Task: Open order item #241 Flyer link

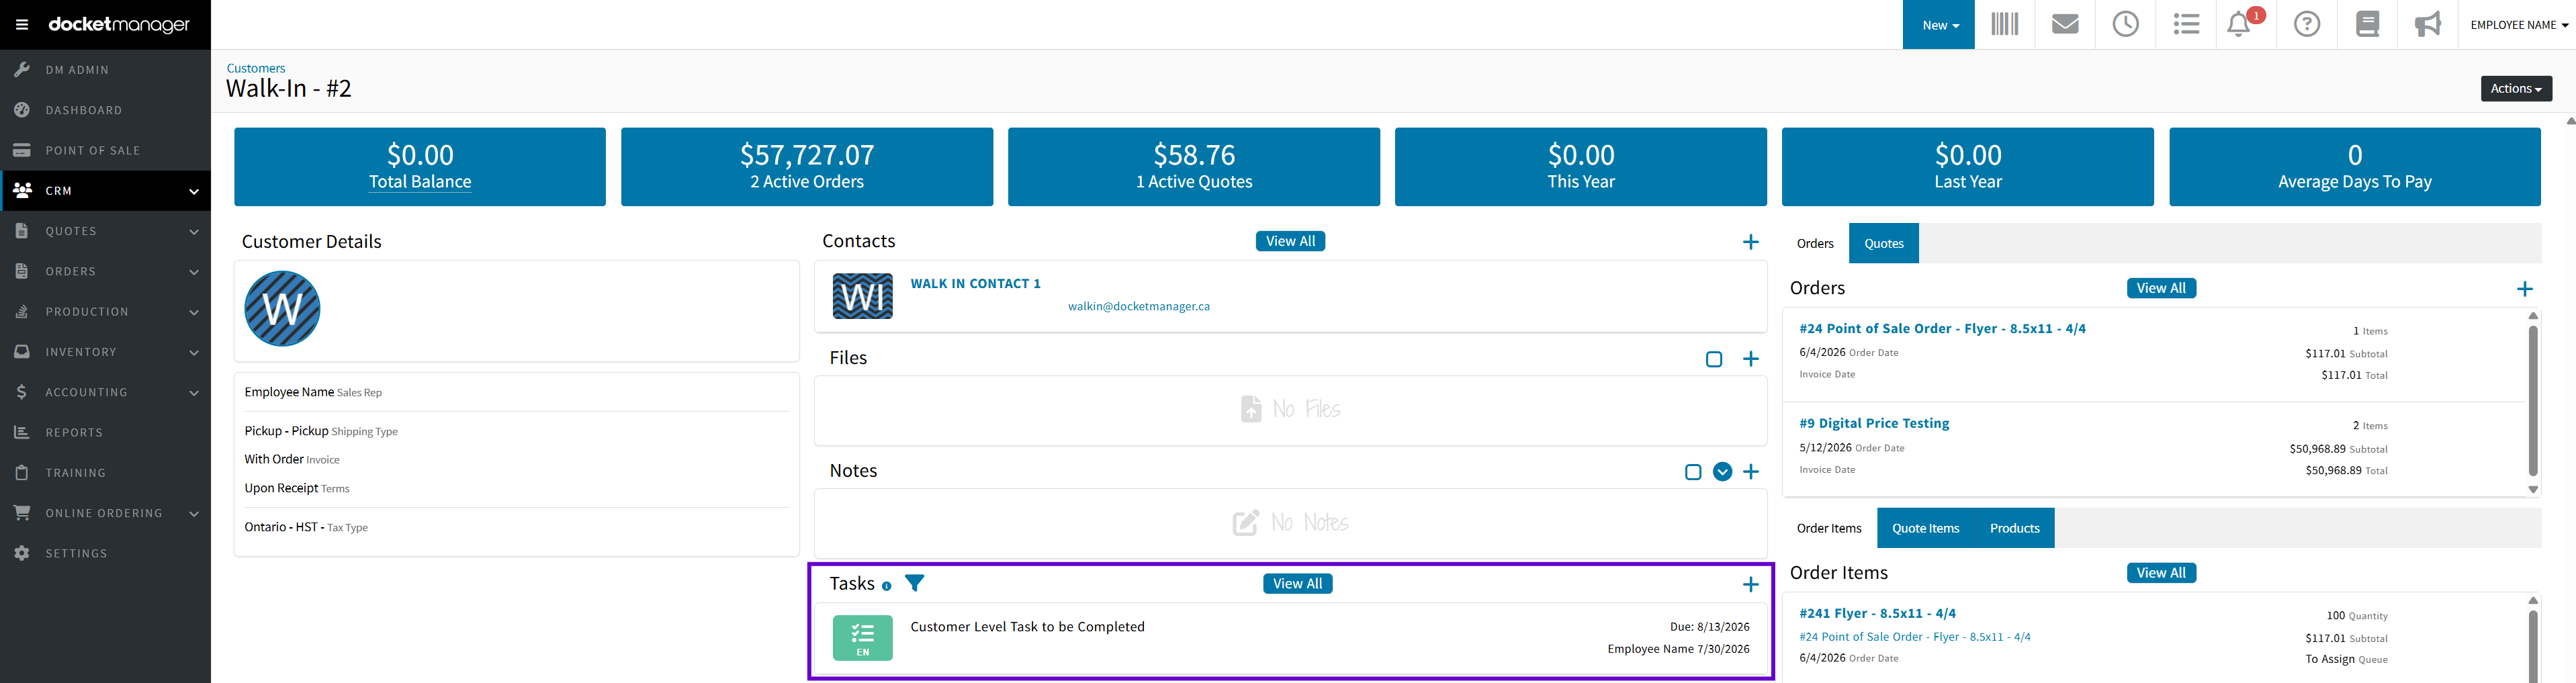Action: point(1877,614)
